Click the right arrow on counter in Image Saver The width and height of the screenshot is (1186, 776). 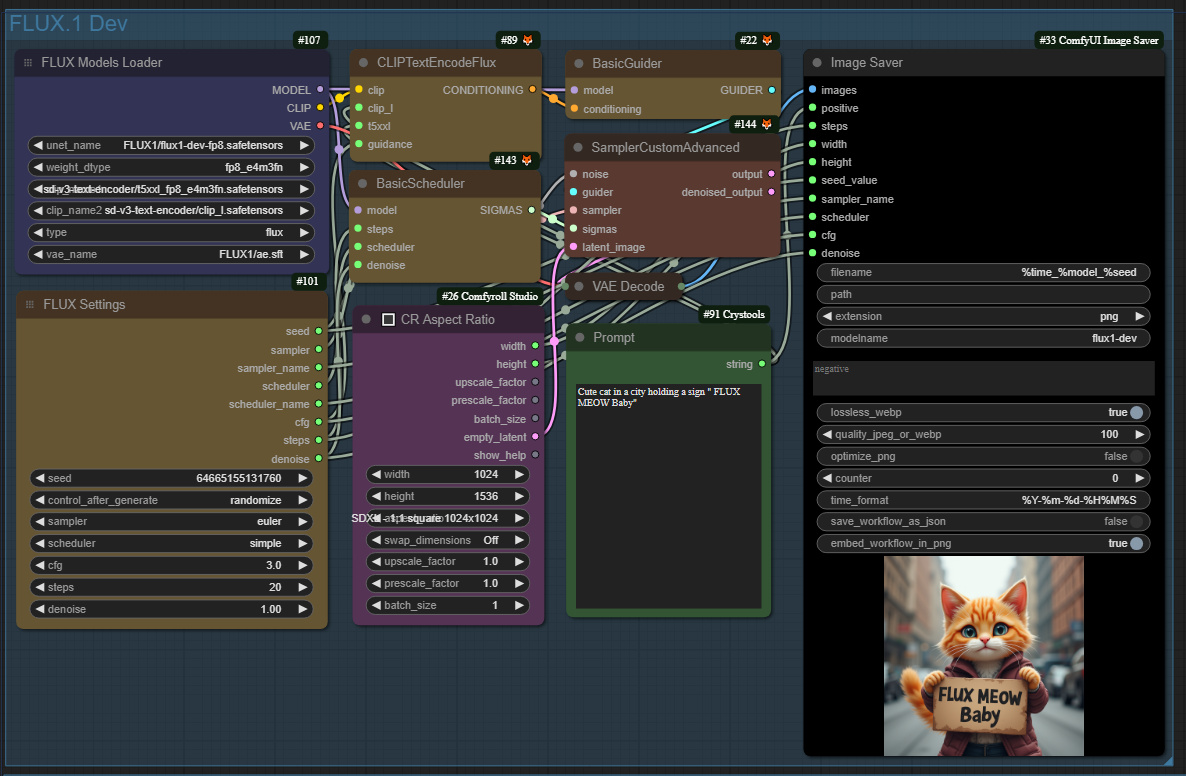click(x=1139, y=477)
